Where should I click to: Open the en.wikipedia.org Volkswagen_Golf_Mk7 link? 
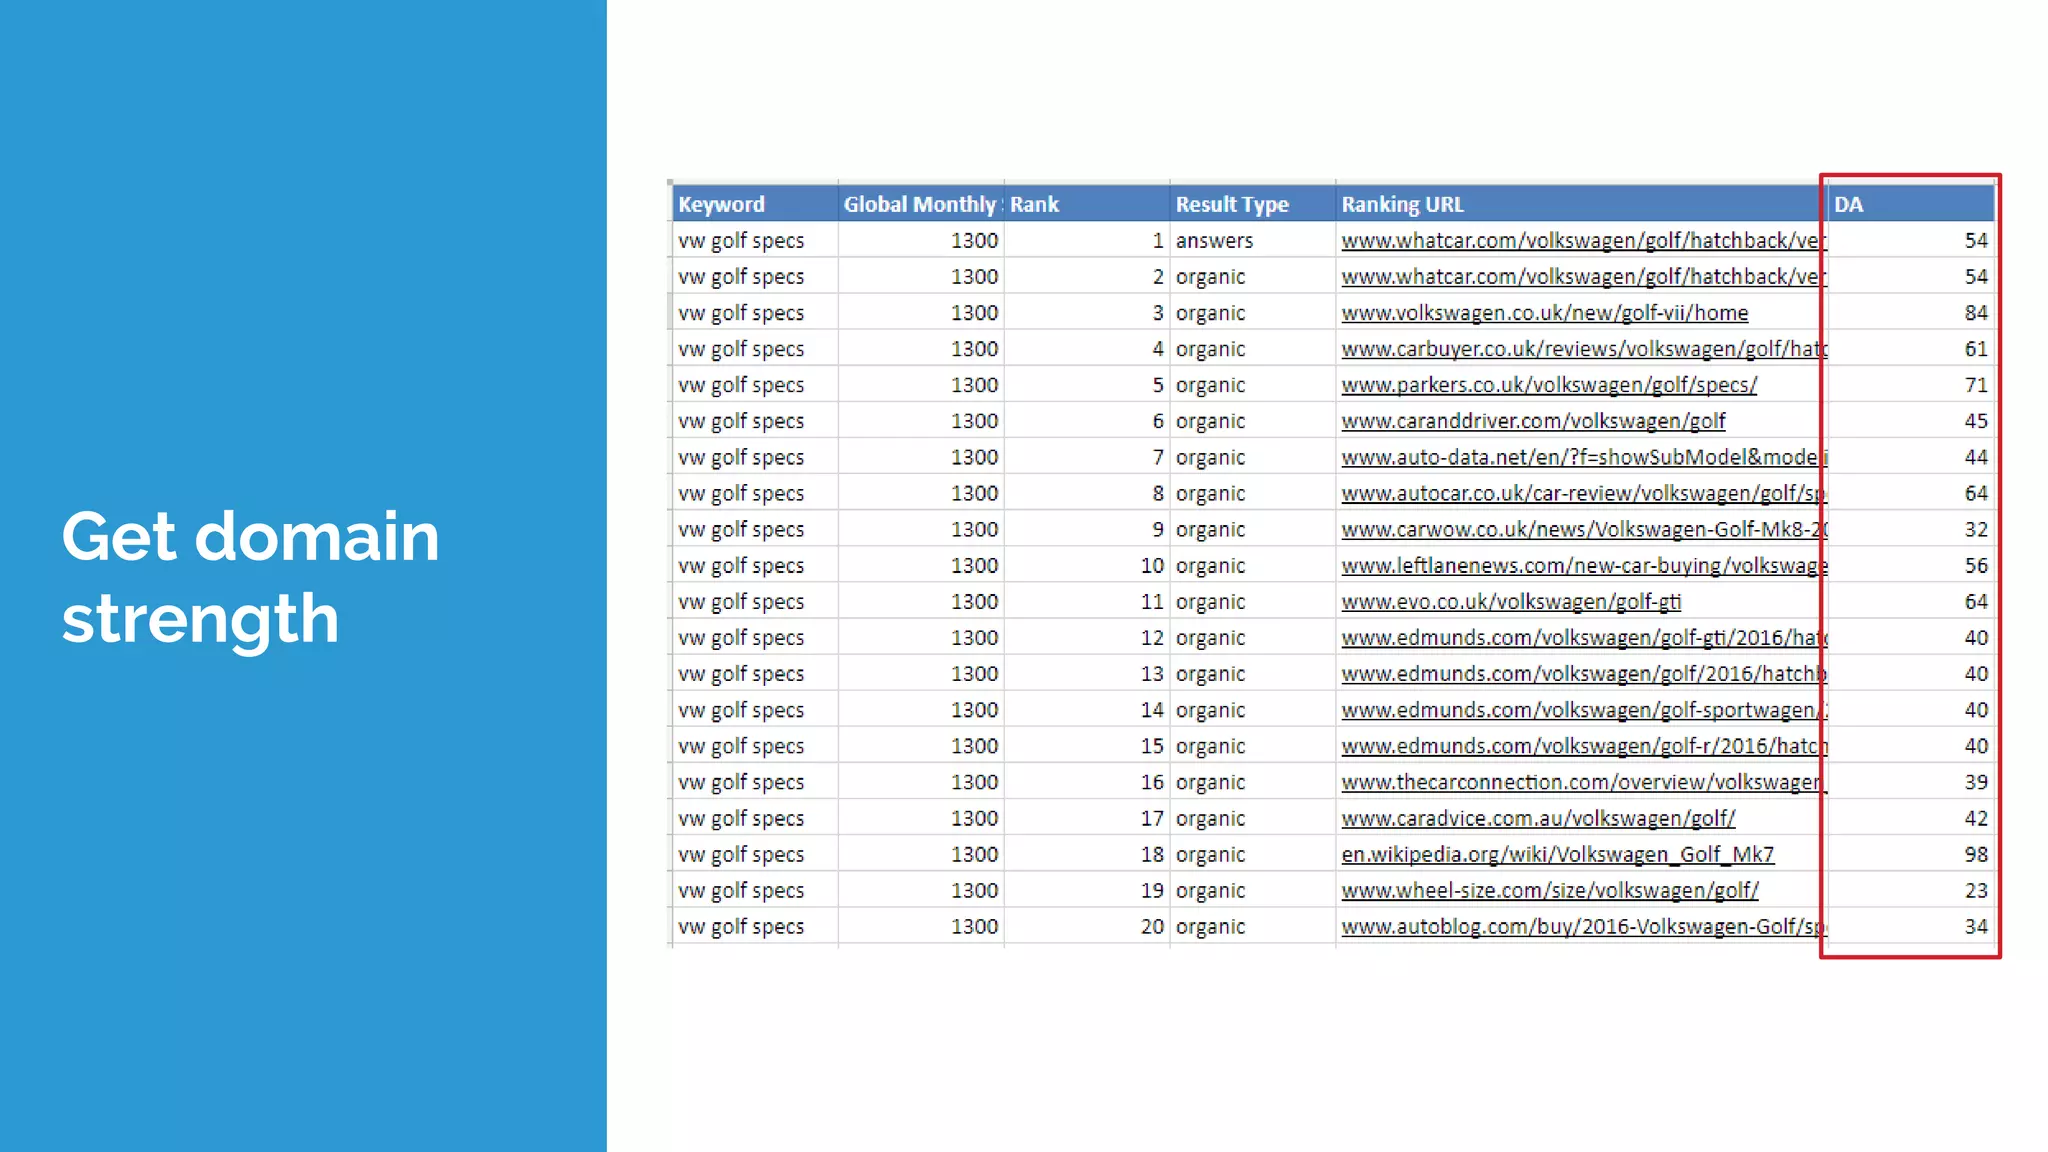[x=1558, y=855]
